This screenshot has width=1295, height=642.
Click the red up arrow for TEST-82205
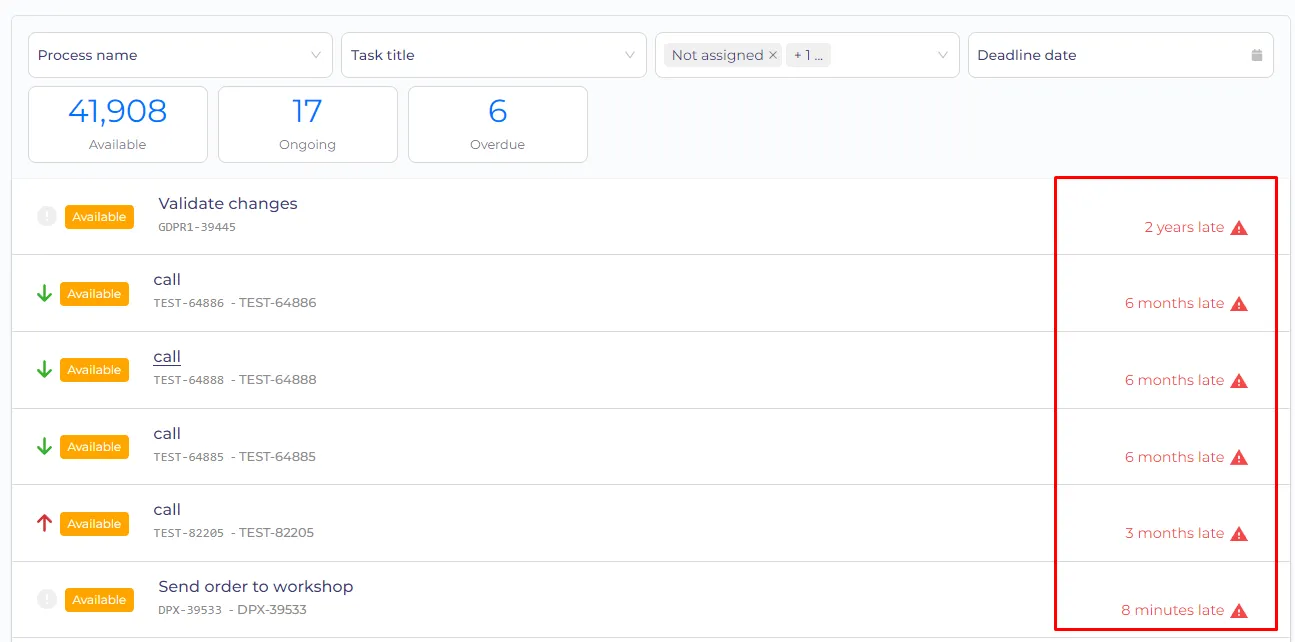point(44,523)
